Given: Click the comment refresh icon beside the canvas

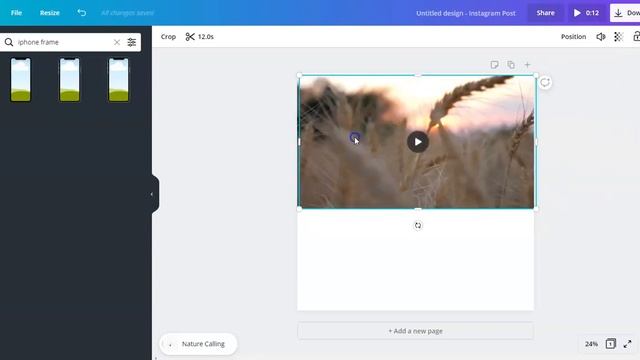Looking at the screenshot, I should (x=545, y=82).
